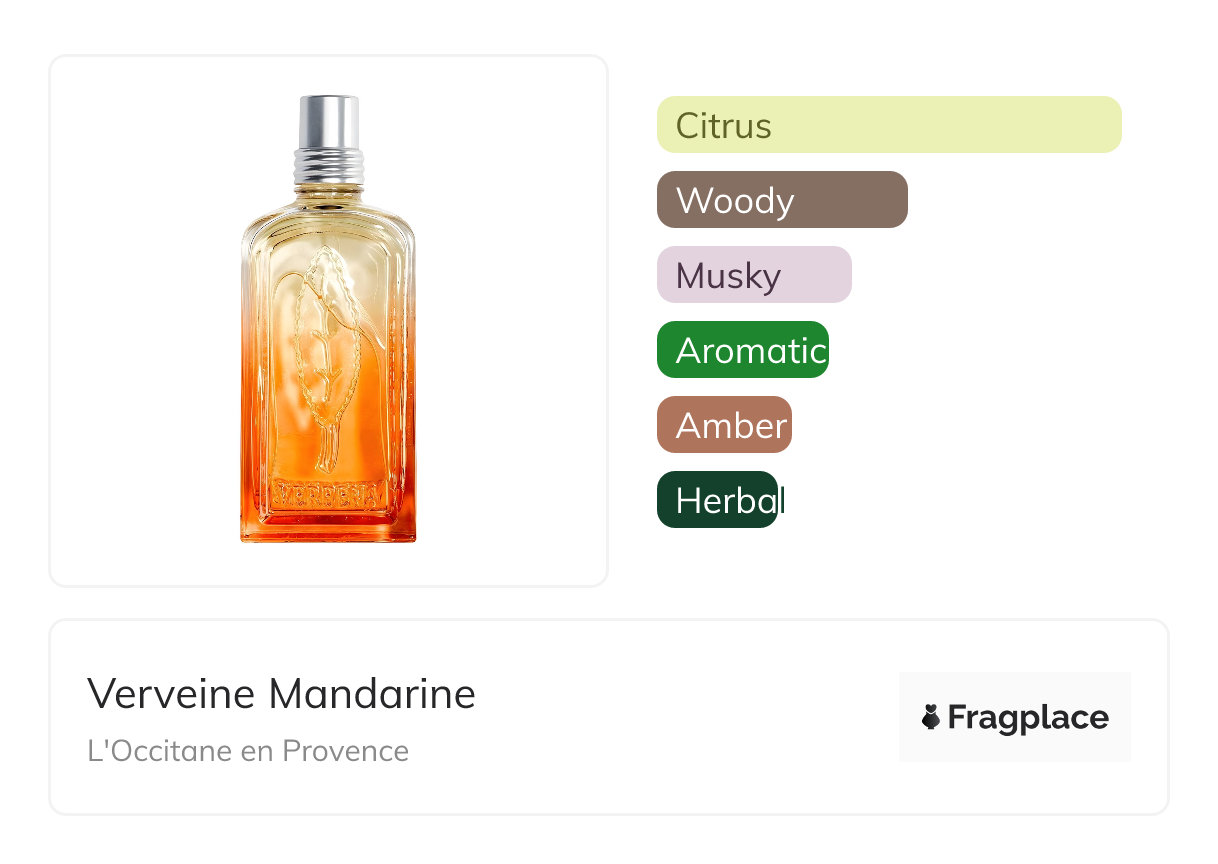The image size is (1218, 864).
Task: Click the silver cap of the perfume bottle
Action: coord(328,120)
